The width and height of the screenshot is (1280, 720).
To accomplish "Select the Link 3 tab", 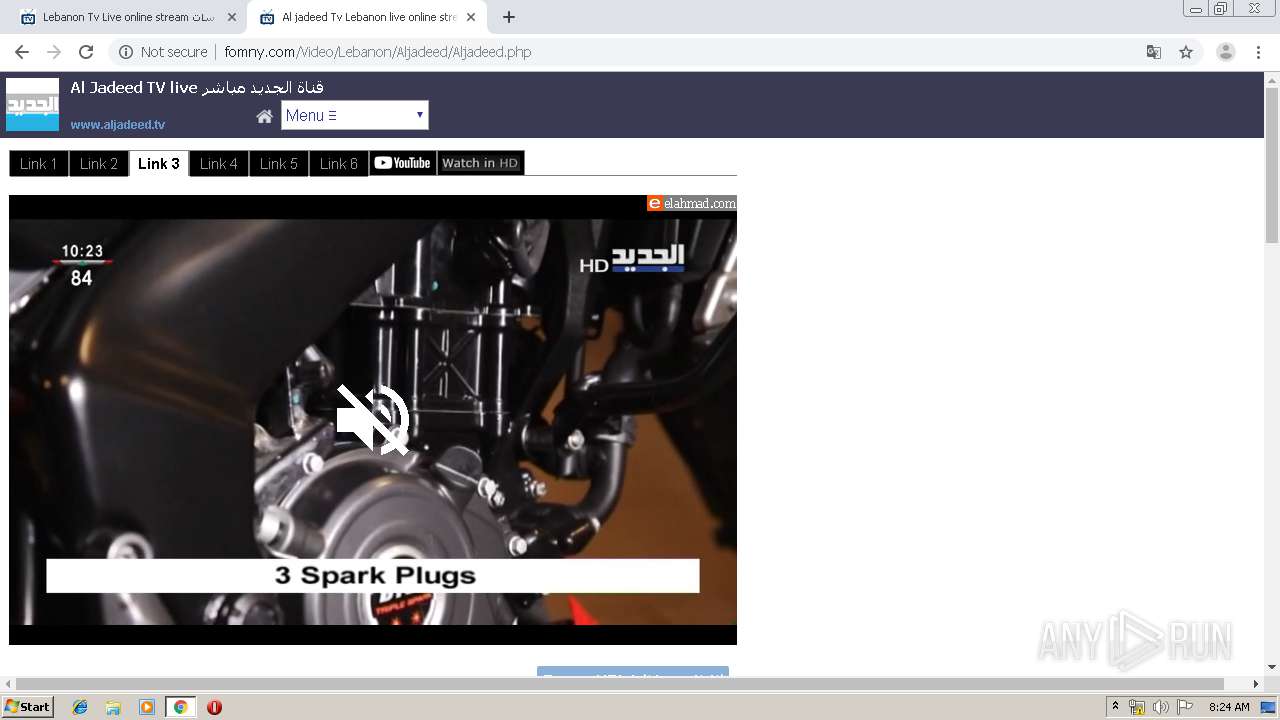I will tap(159, 163).
